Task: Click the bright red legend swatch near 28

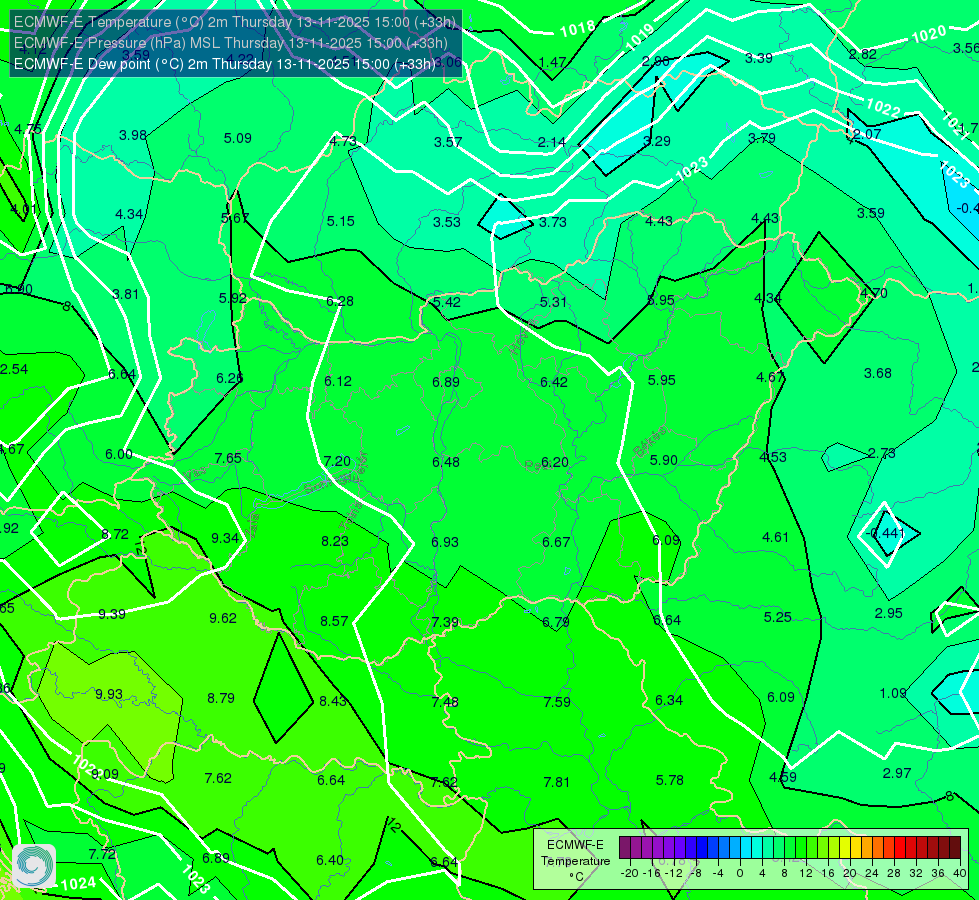Action: (900, 848)
